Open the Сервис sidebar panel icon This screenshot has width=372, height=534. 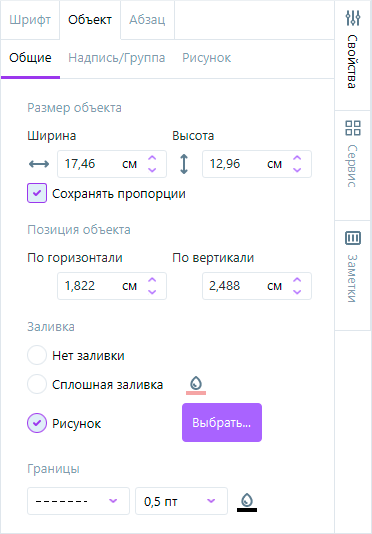(x=353, y=128)
